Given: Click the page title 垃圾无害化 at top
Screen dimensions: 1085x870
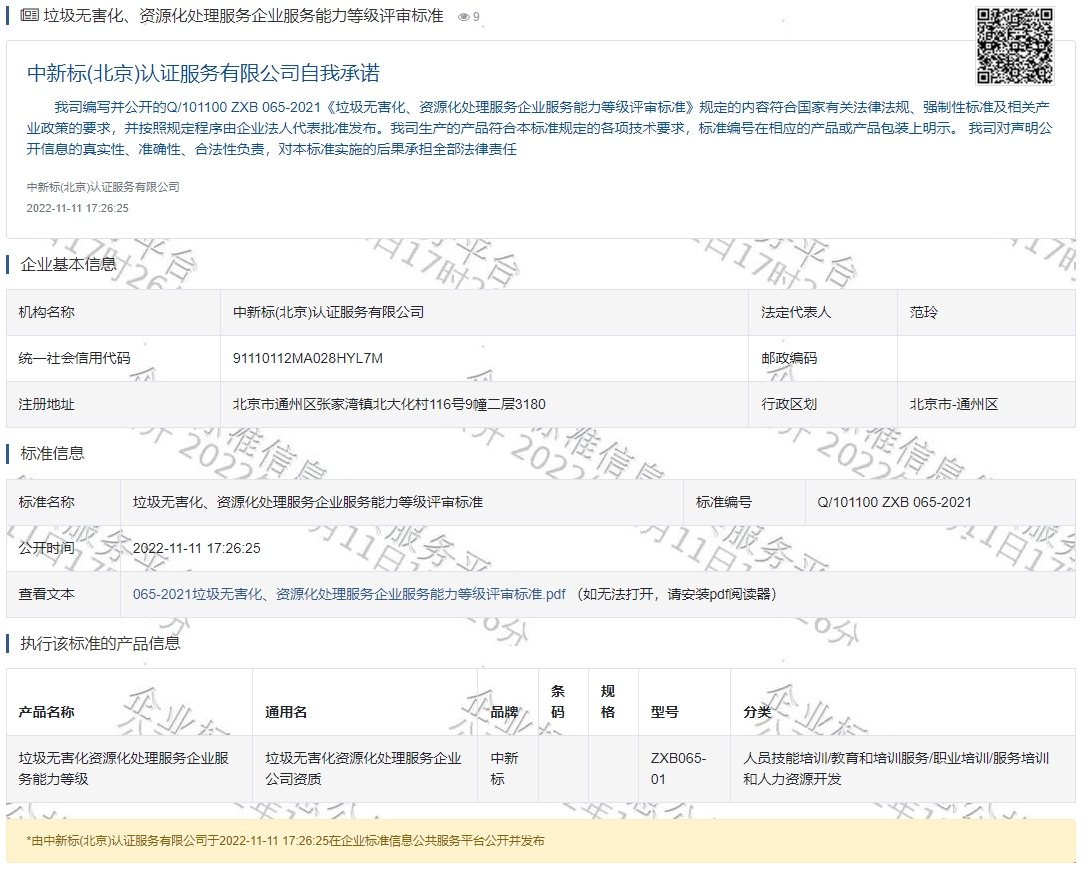Looking at the screenshot, I should (x=243, y=16).
